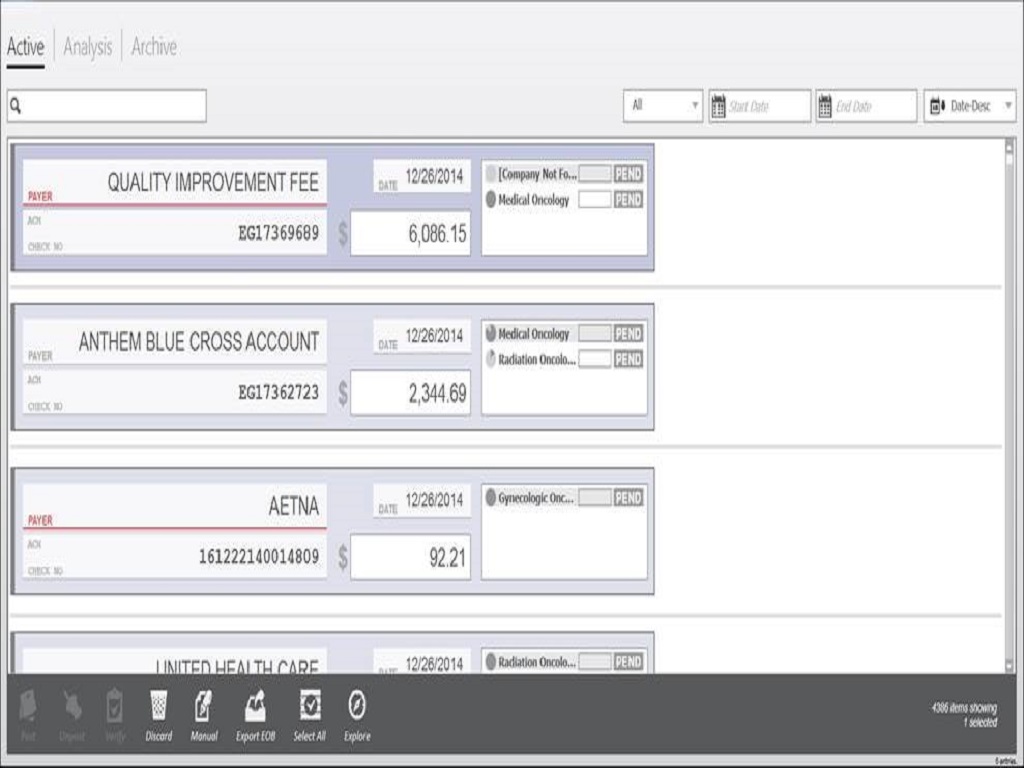The height and width of the screenshot is (768, 1024).
Task: Click the 4386 items showing status text
Action: pyautogui.click(x=964, y=708)
